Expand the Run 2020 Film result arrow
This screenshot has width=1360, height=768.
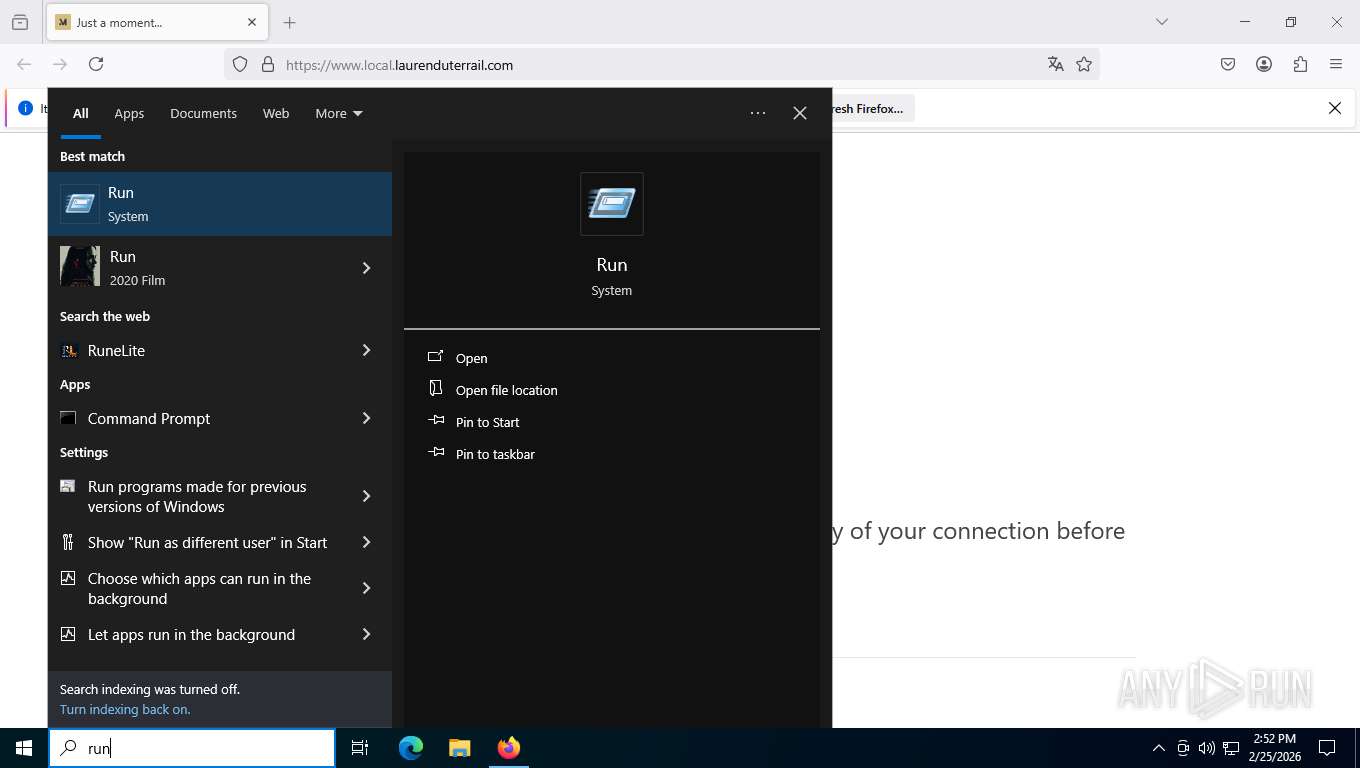tap(366, 268)
